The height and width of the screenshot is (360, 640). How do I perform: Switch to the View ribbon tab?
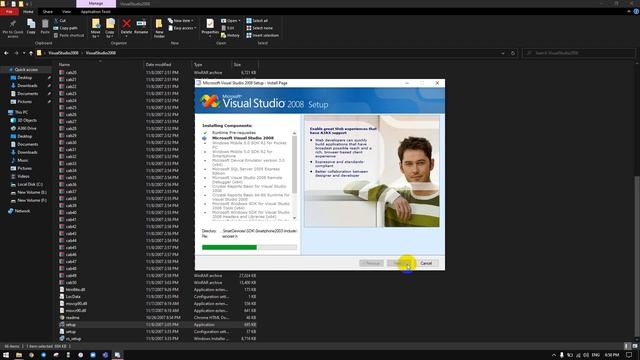click(66, 12)
